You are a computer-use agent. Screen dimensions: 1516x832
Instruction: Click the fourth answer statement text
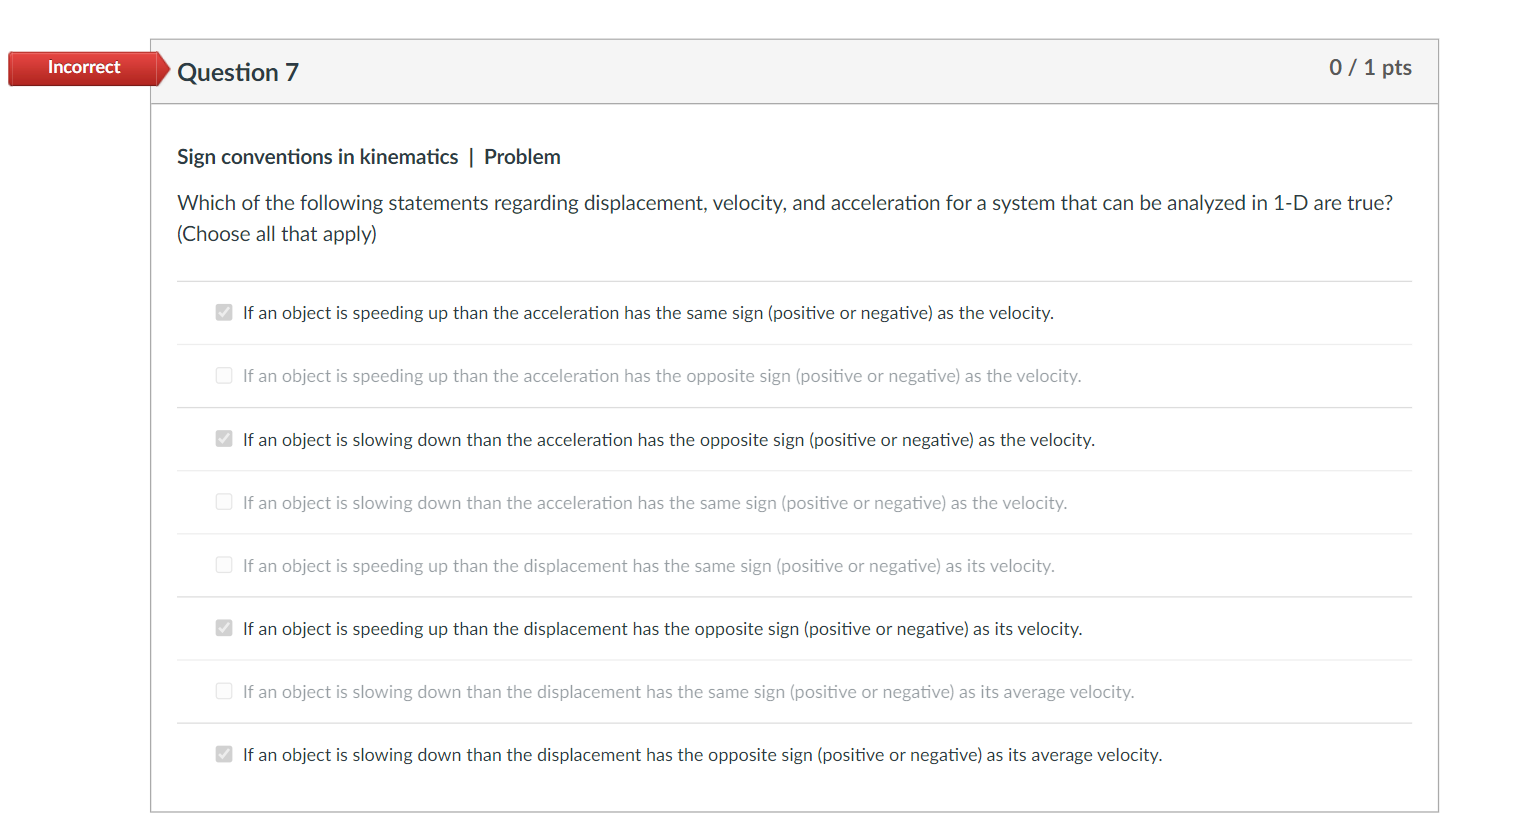[654, 502]
